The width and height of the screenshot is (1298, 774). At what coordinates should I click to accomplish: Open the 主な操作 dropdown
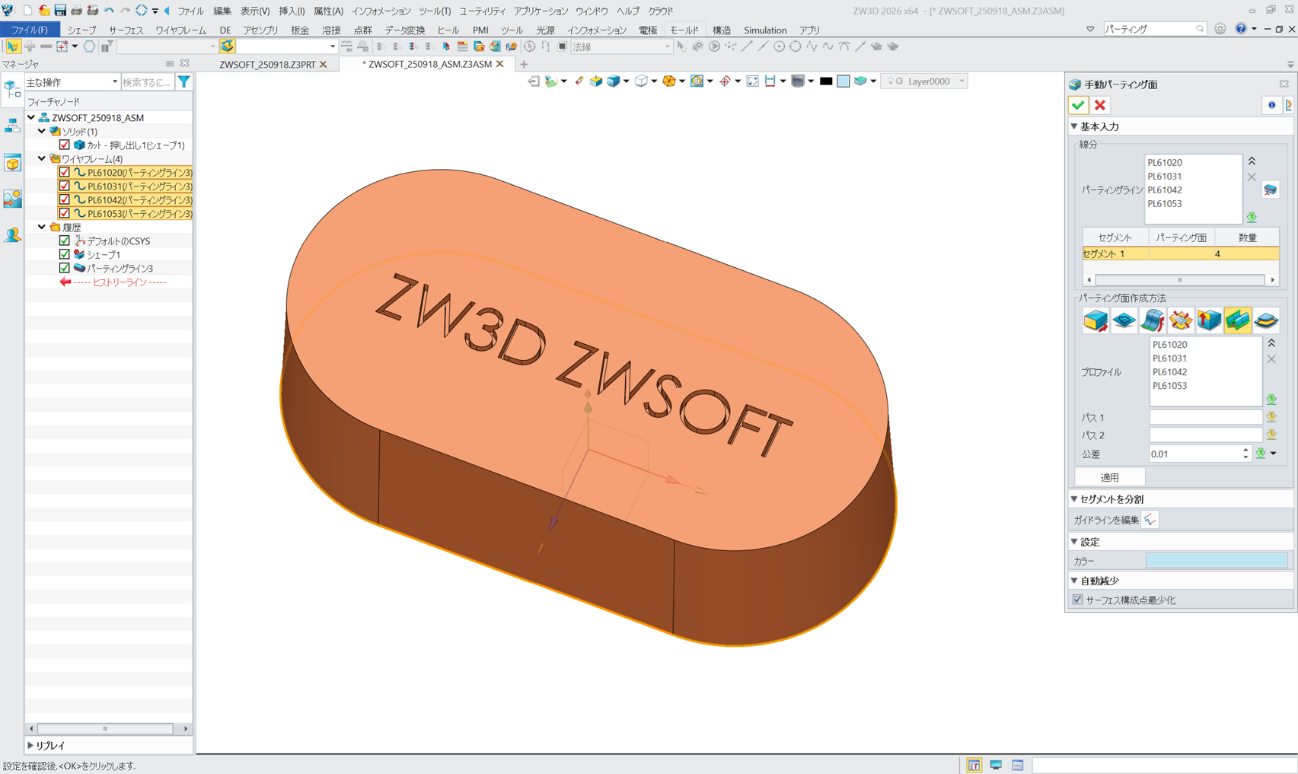tap(72, 82)
